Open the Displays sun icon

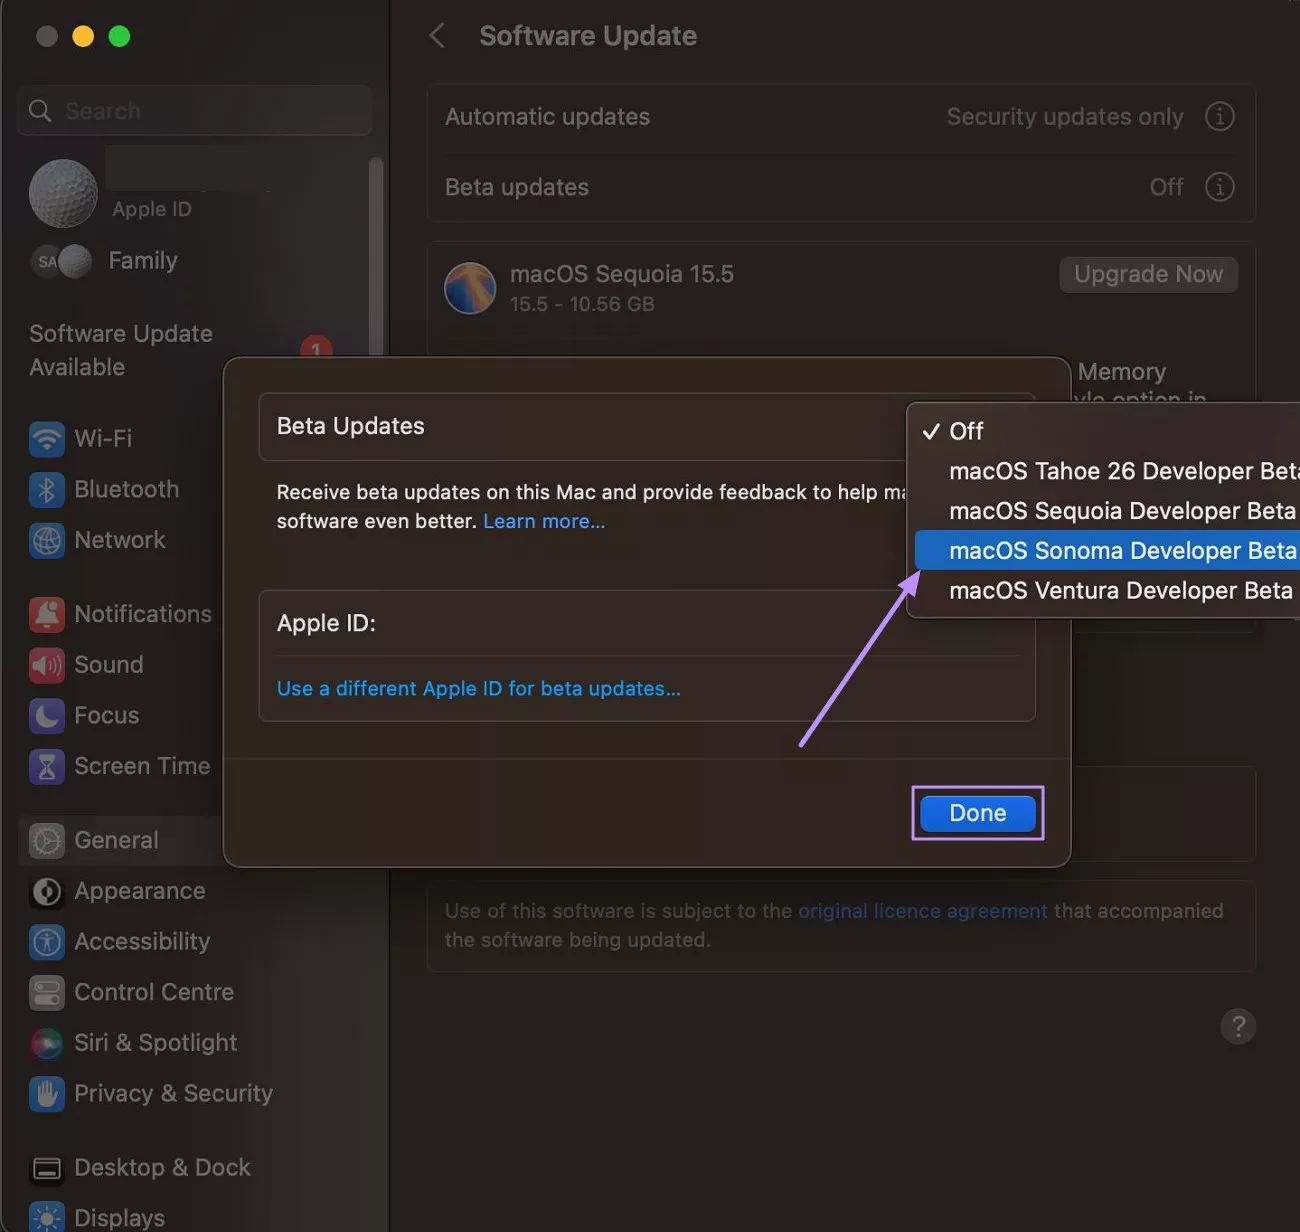coord(46,1218)
